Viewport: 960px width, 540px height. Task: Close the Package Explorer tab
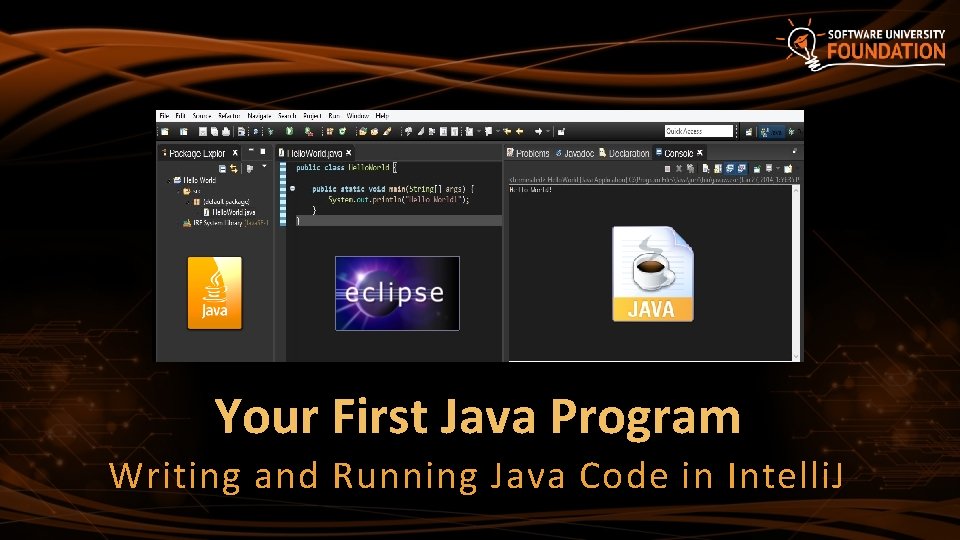(235, 153)
